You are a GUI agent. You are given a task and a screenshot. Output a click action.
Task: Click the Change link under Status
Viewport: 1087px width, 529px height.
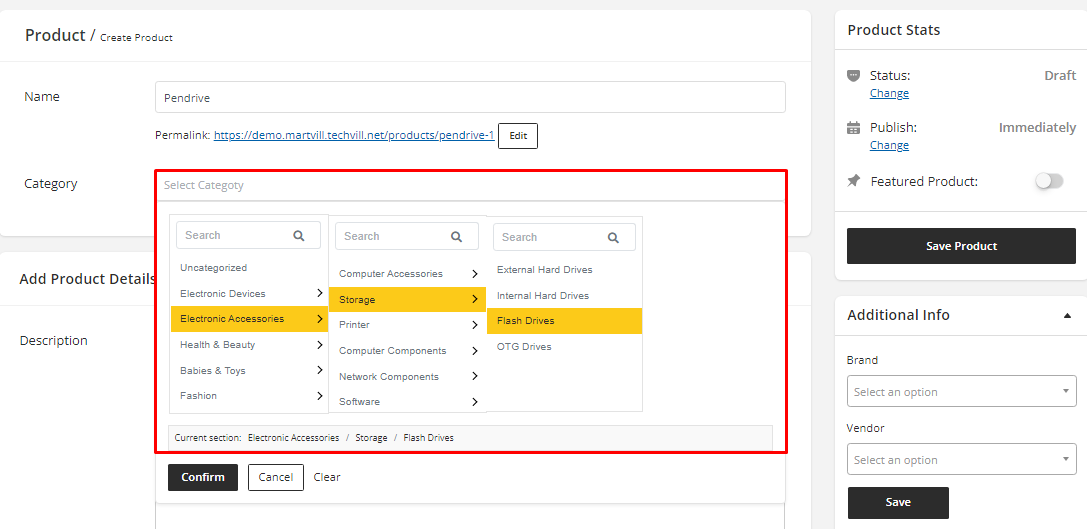[889, 93]
